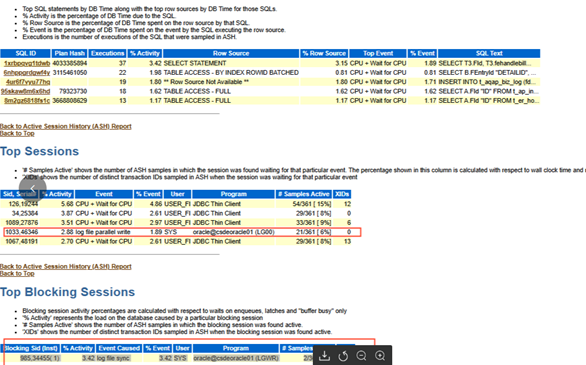Click plan hash value 4033385894
Screen dimensions: 586x365
(x=70, y=63)
